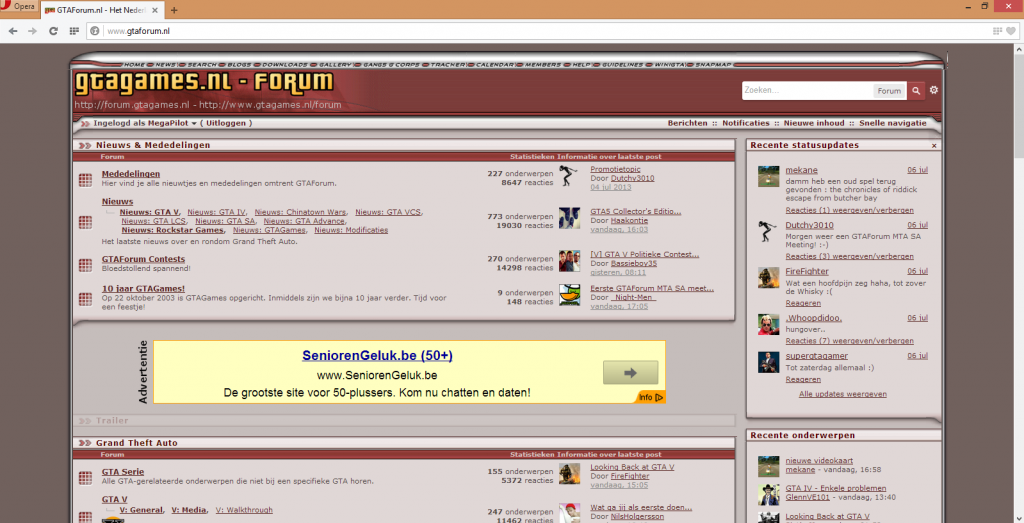The height and width of the screenshot is (523, 1024).
Task: Open the SeniorenGeluk.be (50+) ad link
Action: [x=377, y=356]
